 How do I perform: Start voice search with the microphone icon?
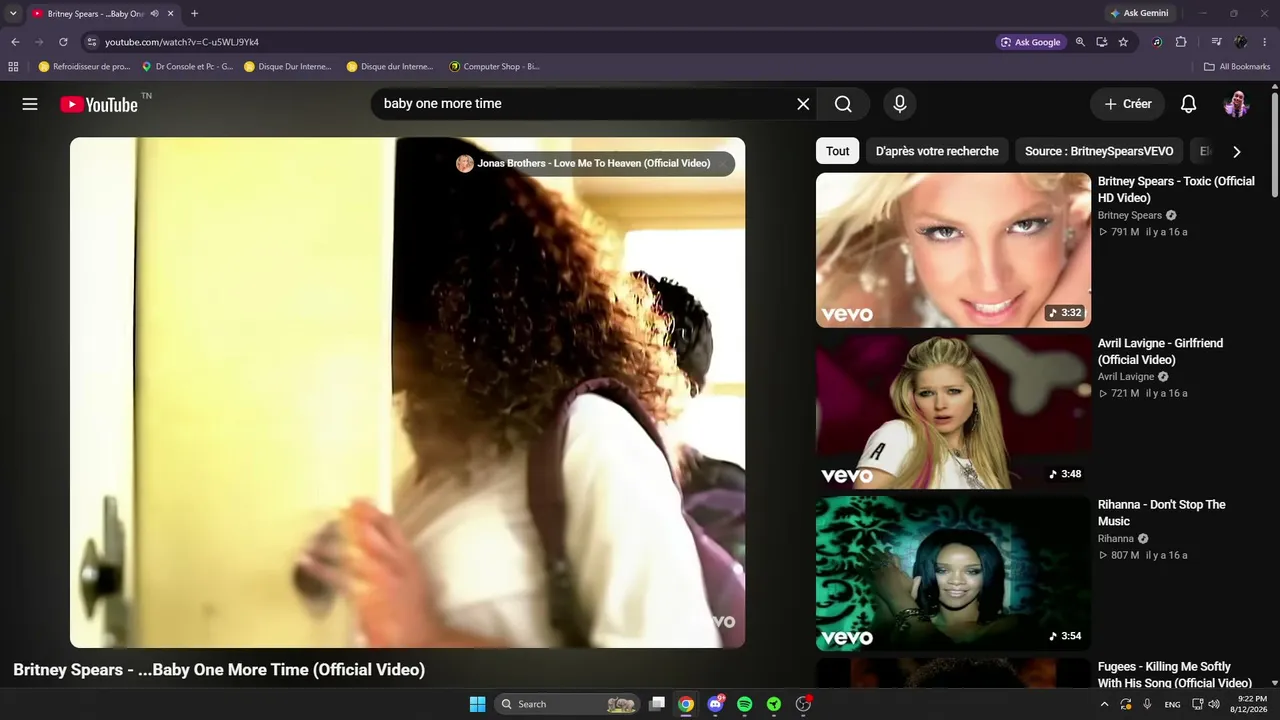pos(900,104)
